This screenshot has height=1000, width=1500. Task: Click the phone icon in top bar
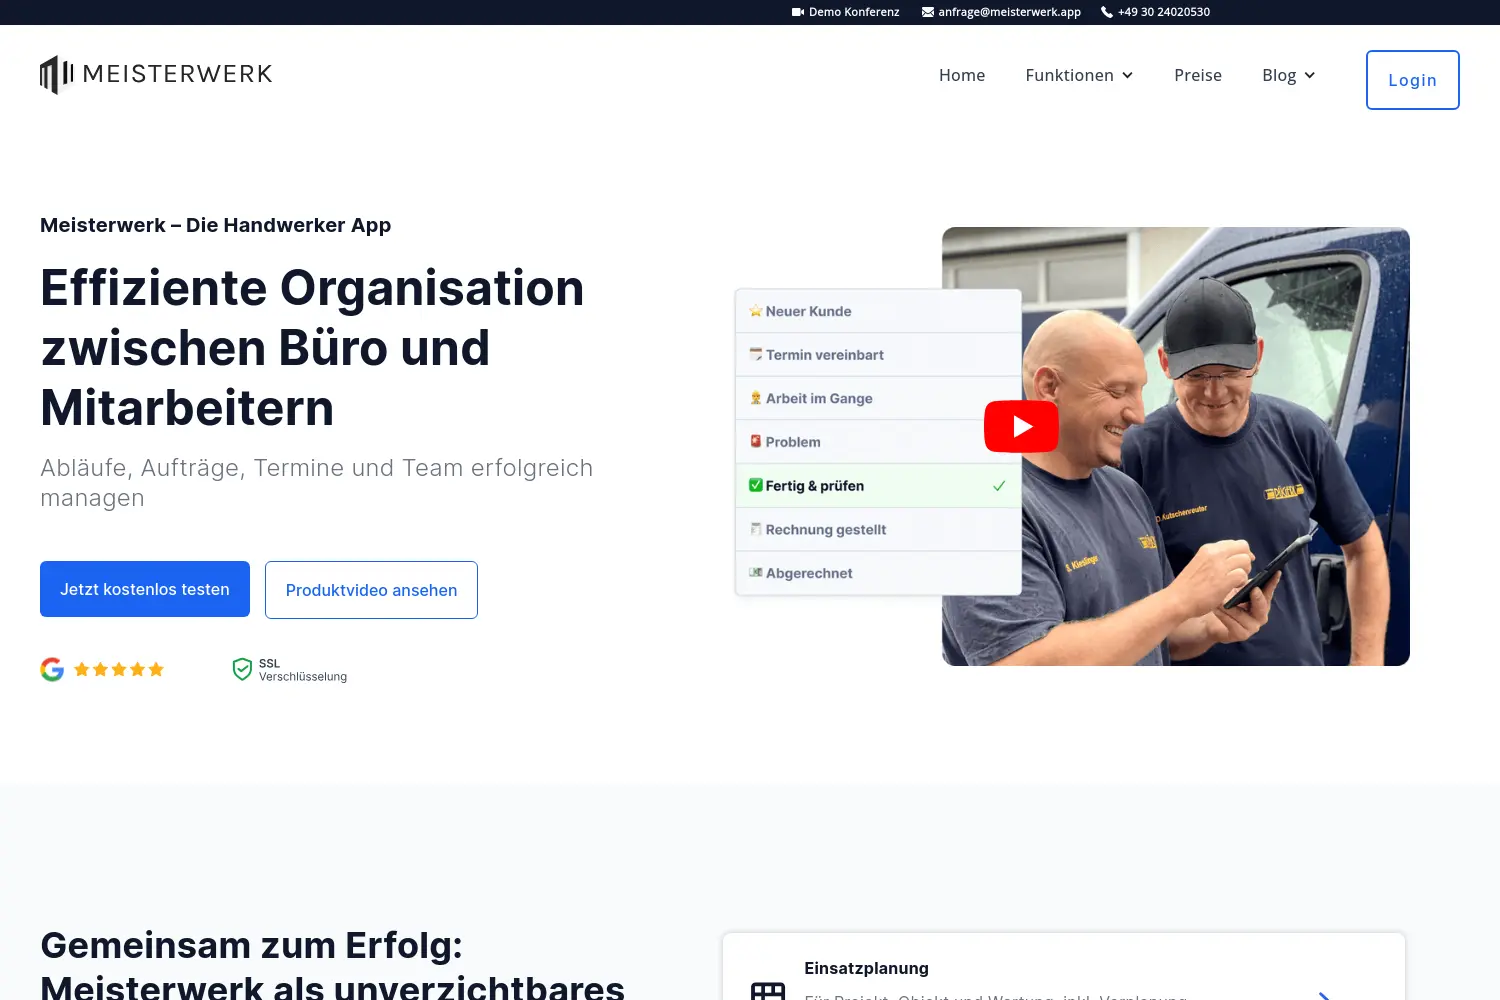(1107, 12)
